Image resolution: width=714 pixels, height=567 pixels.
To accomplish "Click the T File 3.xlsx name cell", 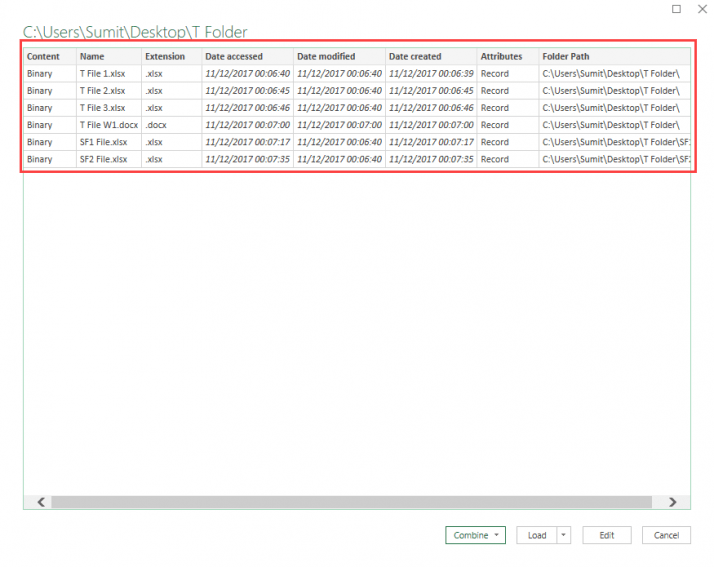I will click(x=109, y=108).
